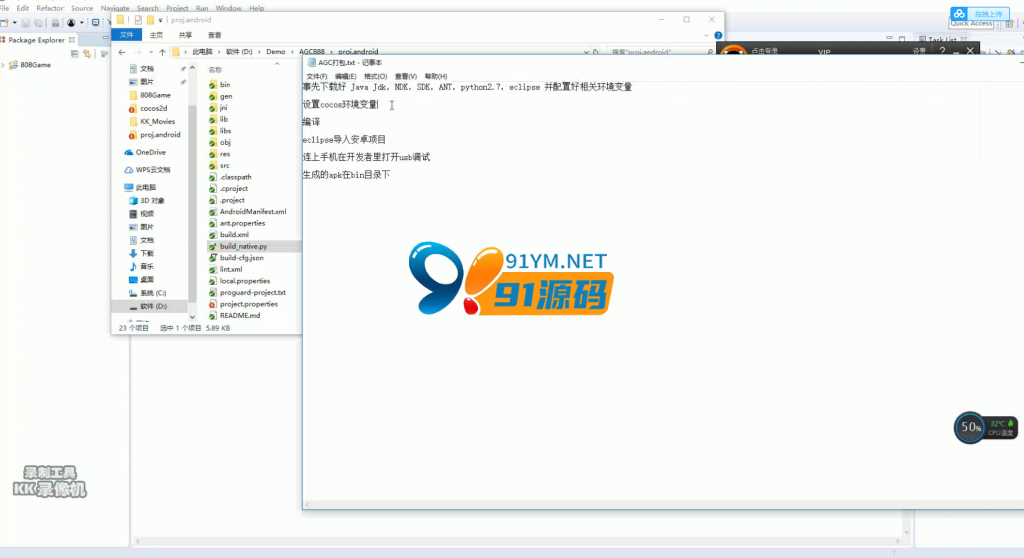Open Eclipse Refactor menu
Screen dimensions: 1024x558
point(50,8)
